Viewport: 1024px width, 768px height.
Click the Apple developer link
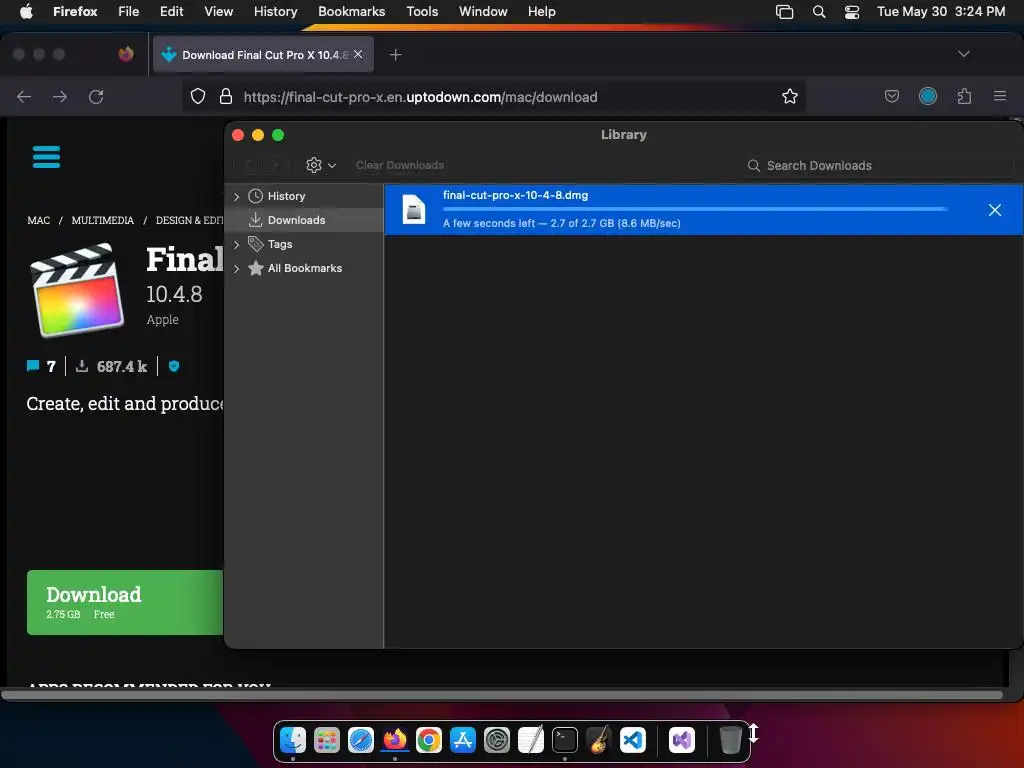[163, 319]
